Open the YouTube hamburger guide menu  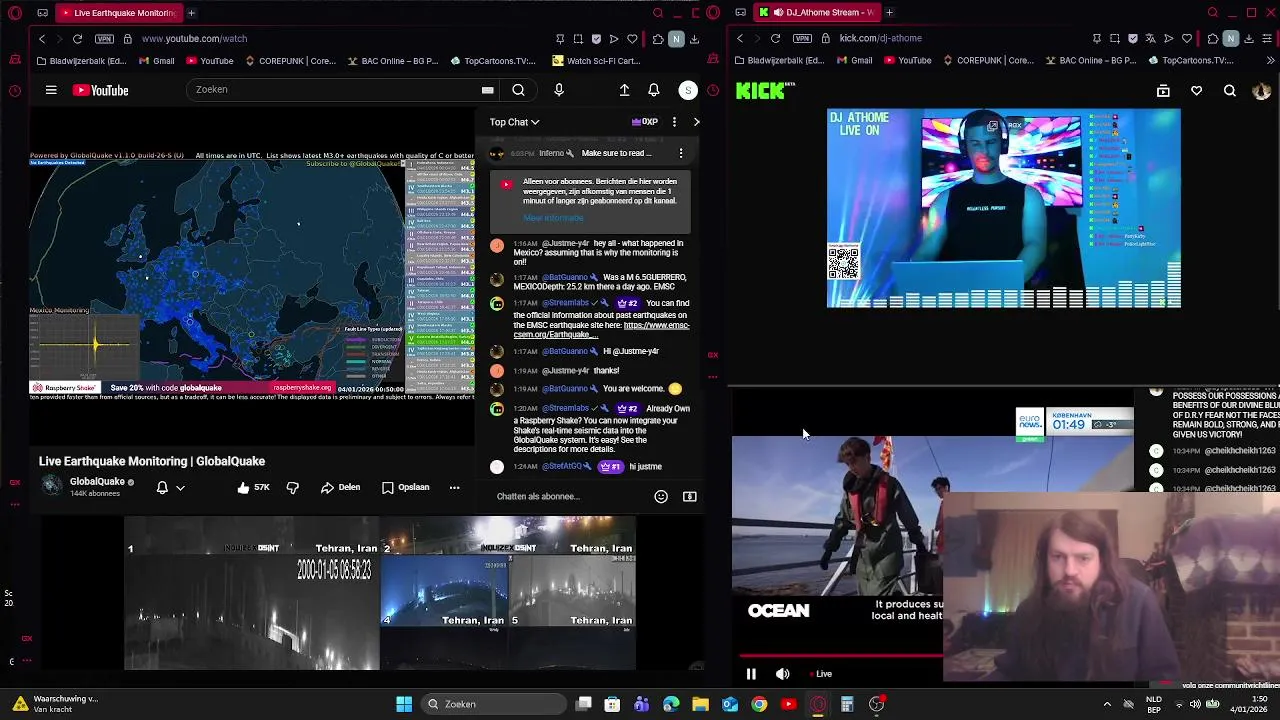coord(51,90)
